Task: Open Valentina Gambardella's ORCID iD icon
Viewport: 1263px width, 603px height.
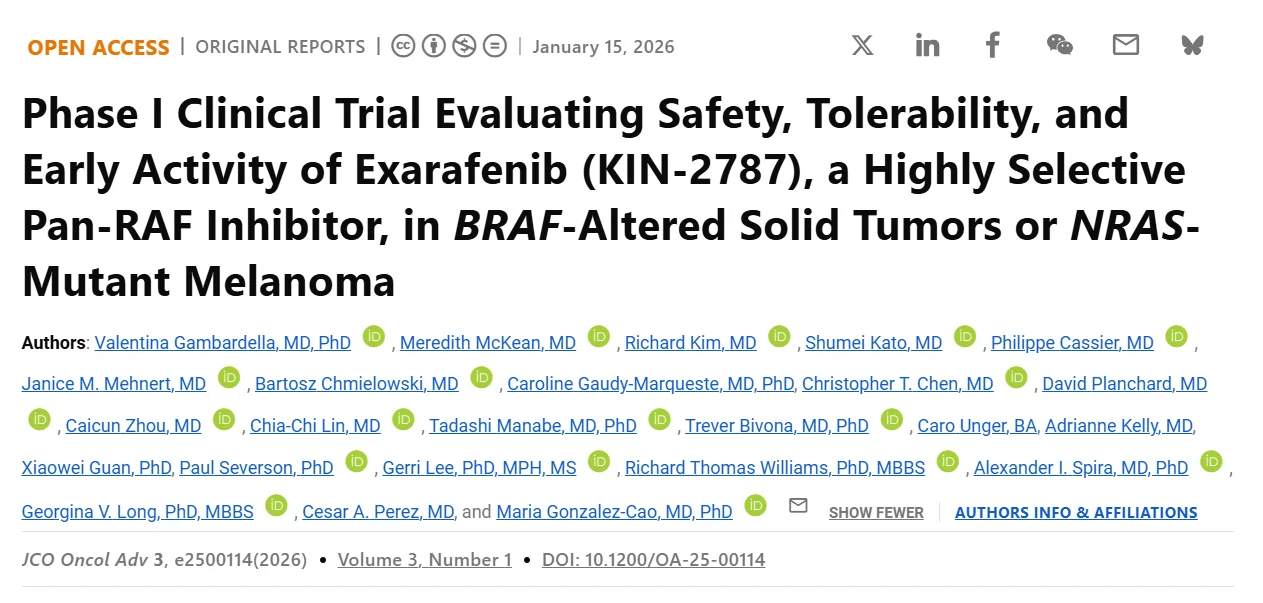Action: pos(374,337)
